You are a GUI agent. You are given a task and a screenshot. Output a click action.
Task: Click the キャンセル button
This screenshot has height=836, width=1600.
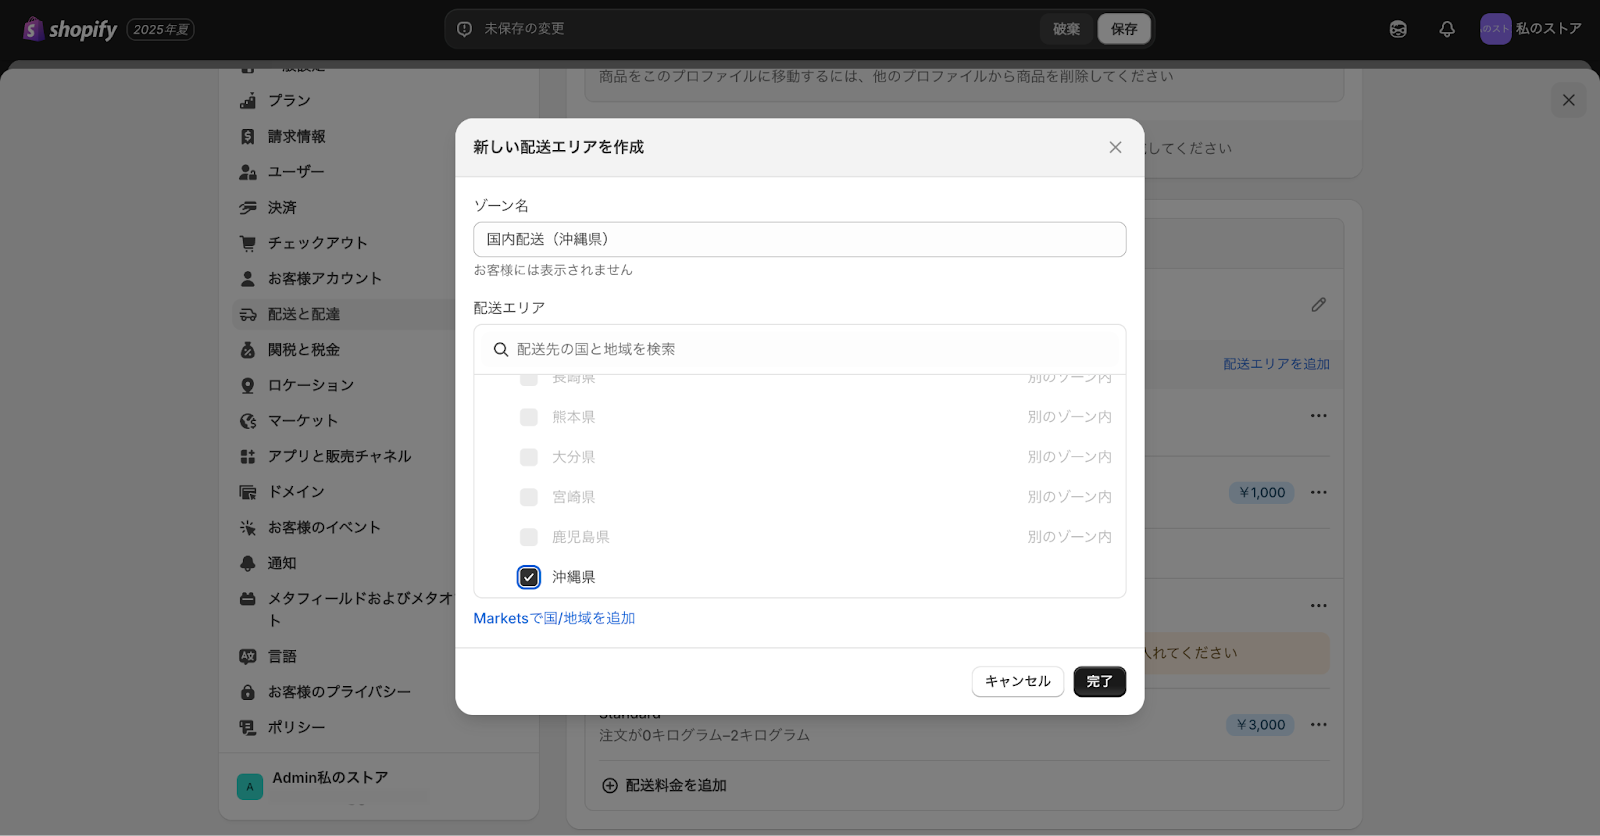1018,681
